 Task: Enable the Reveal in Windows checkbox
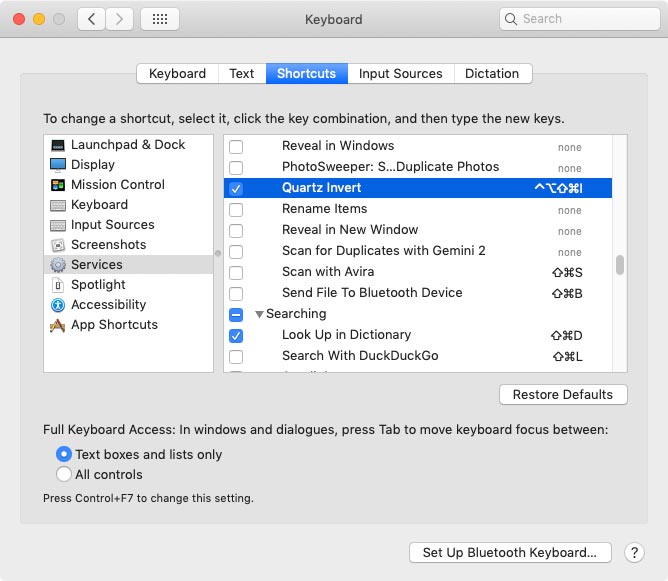coord(236,147)
